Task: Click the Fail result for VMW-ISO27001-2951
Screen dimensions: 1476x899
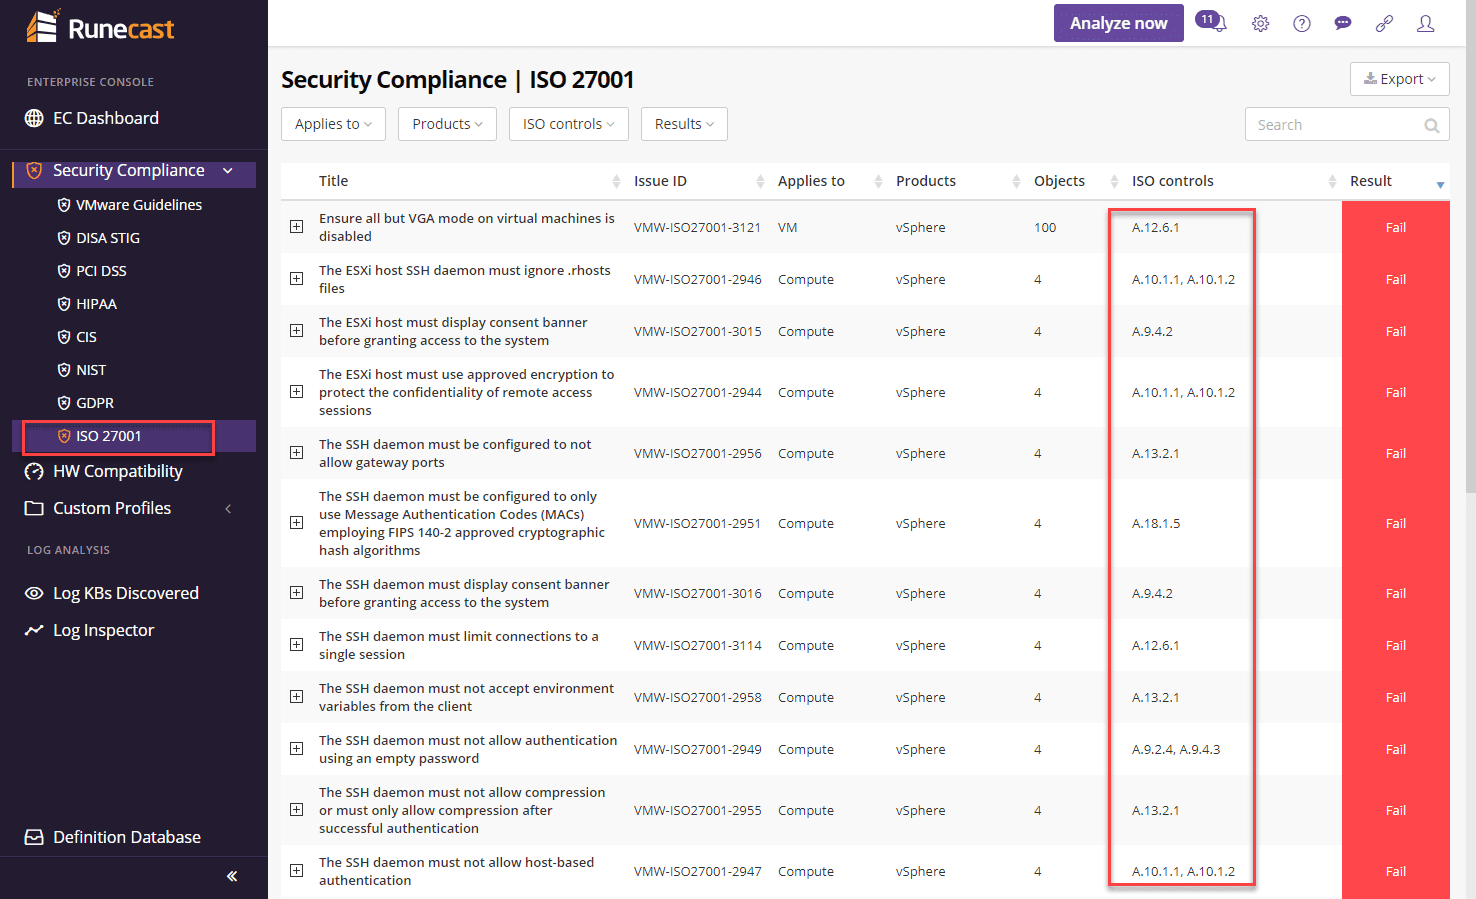Action: pos(1396,523)
